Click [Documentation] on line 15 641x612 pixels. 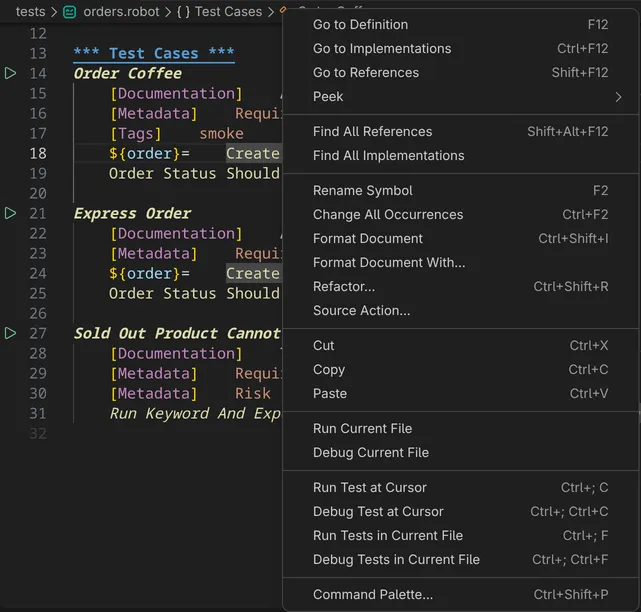point(176,94)
